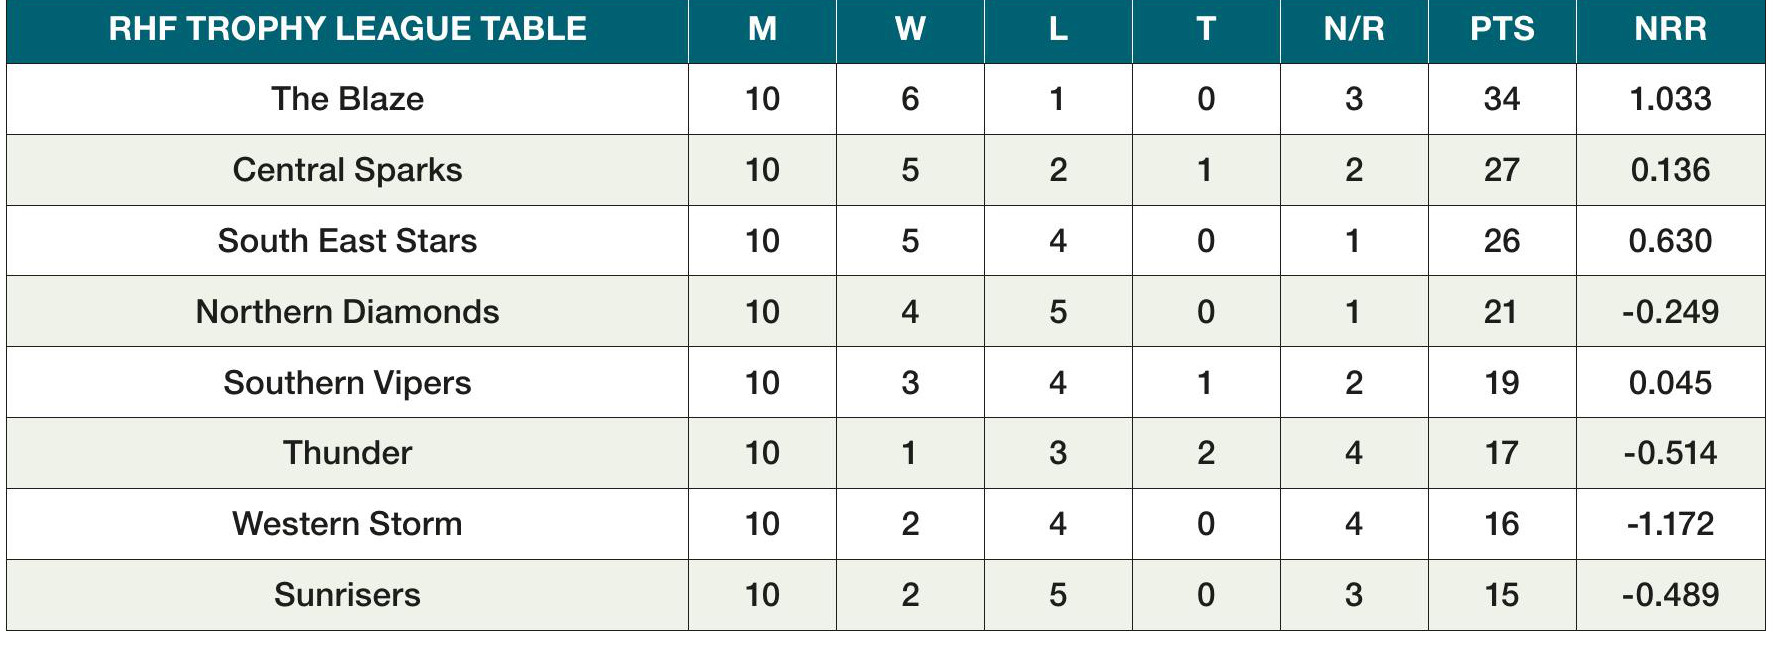Click Northern Diamonds in the table

(347, 312)
